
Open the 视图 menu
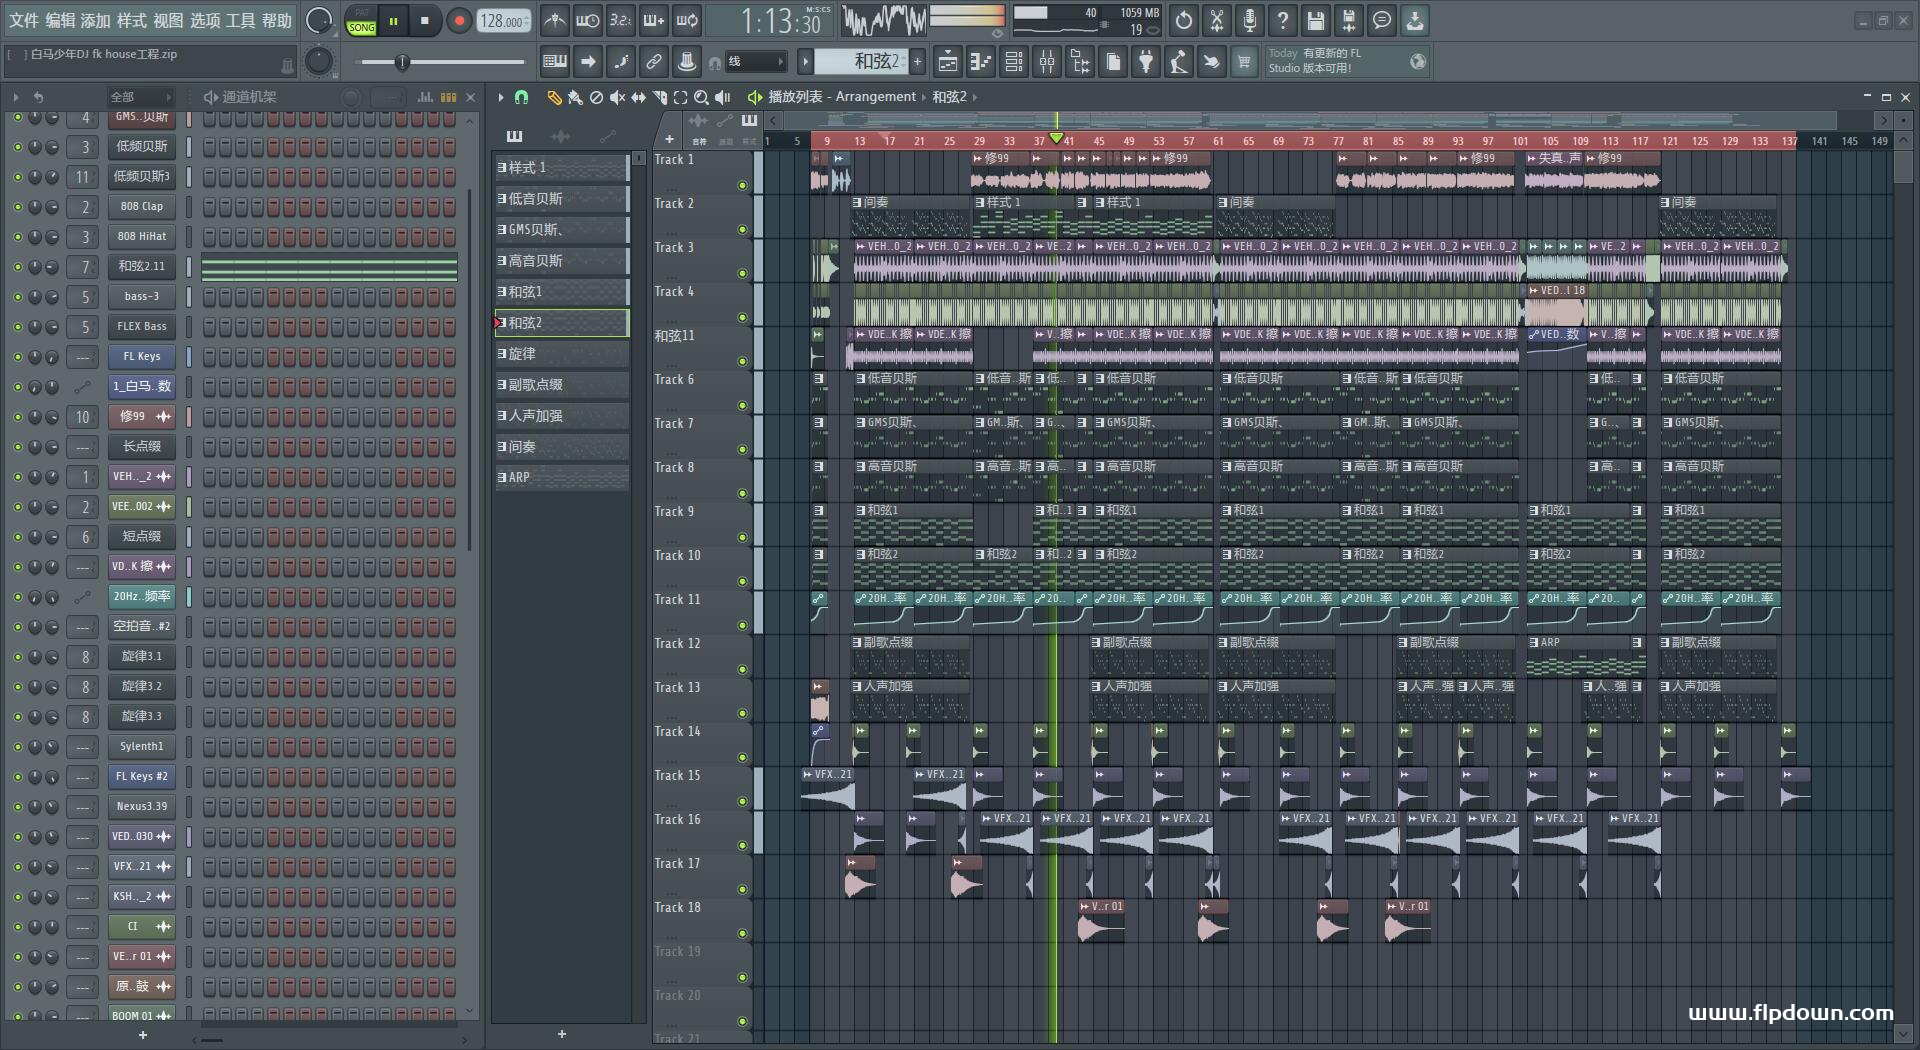168,20
